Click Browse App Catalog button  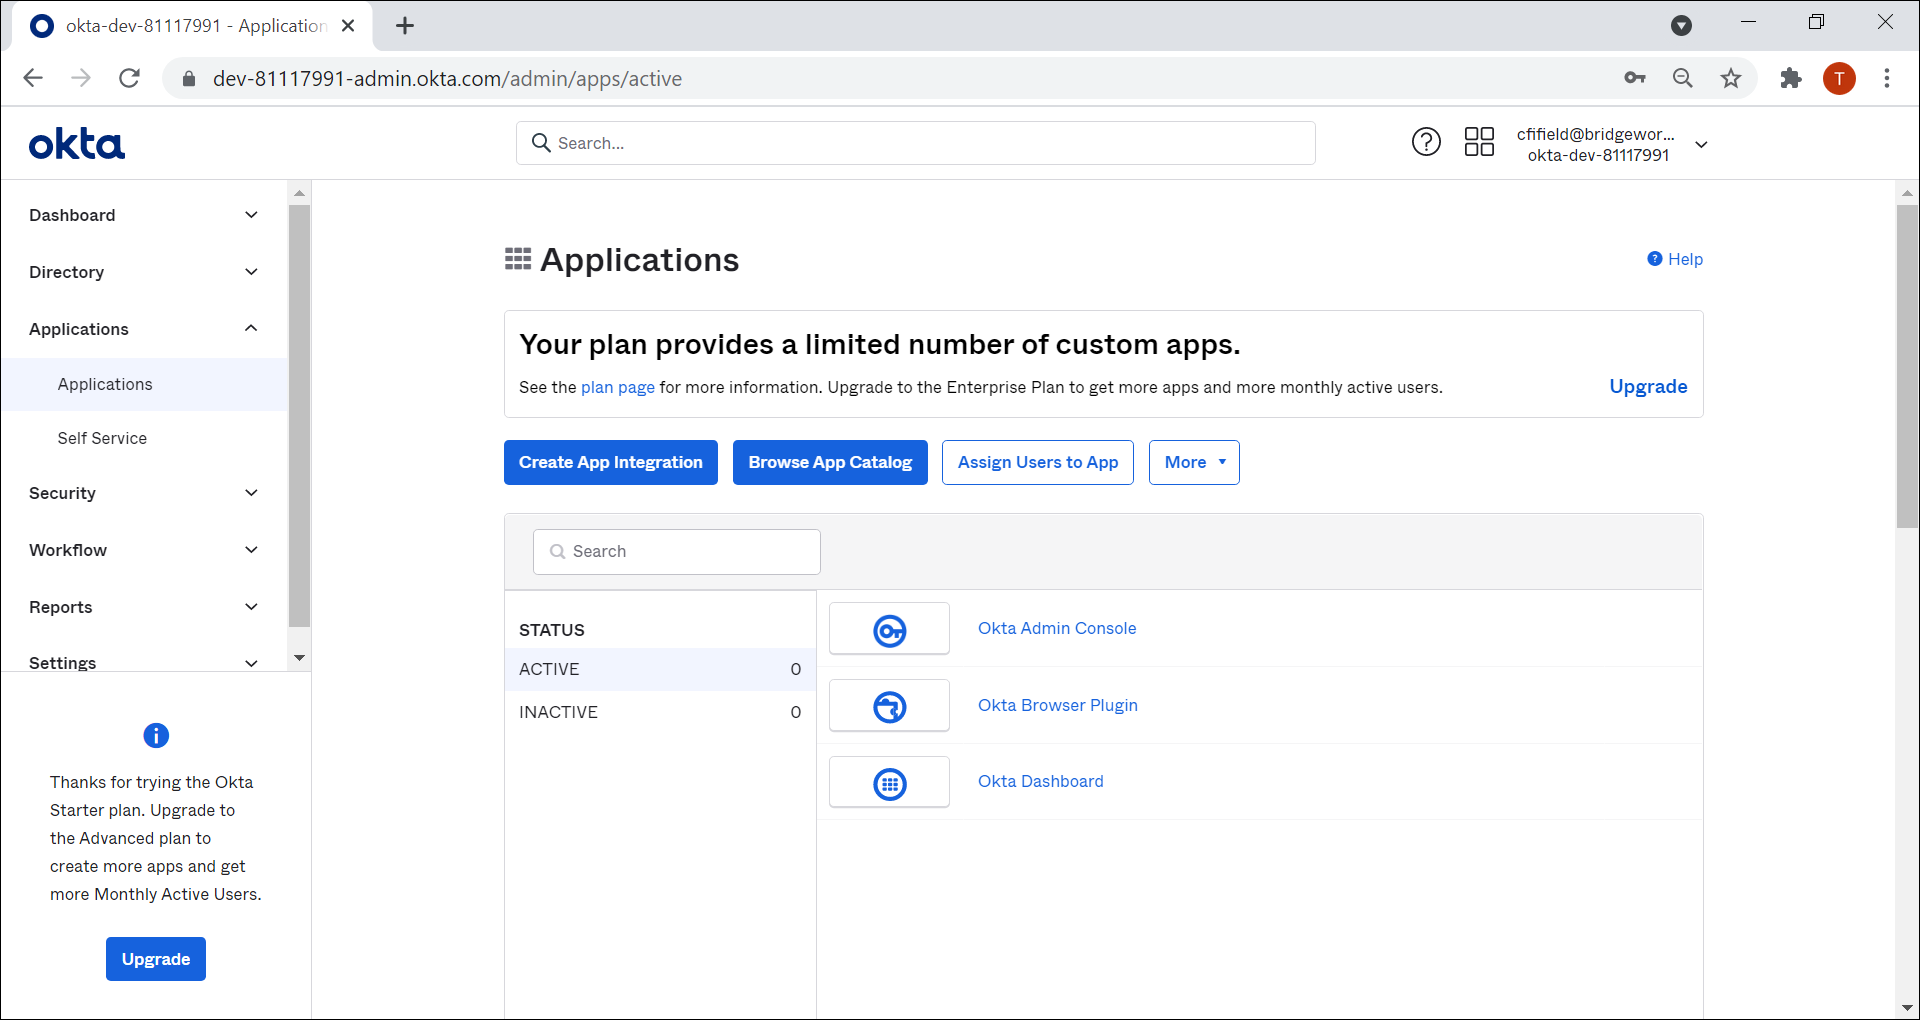point(830,462)
